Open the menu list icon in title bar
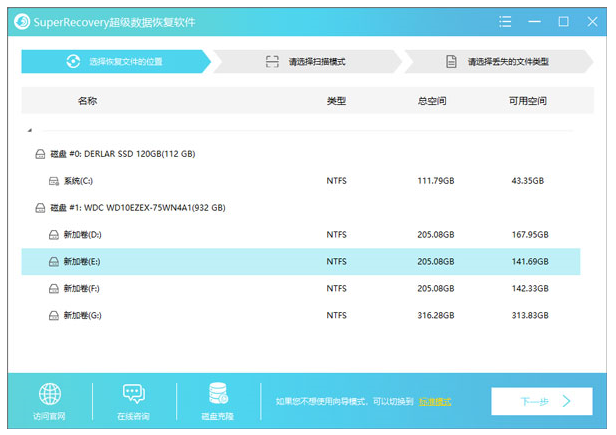This screenshot has width=616, height=435. click(x=505, y=22)
